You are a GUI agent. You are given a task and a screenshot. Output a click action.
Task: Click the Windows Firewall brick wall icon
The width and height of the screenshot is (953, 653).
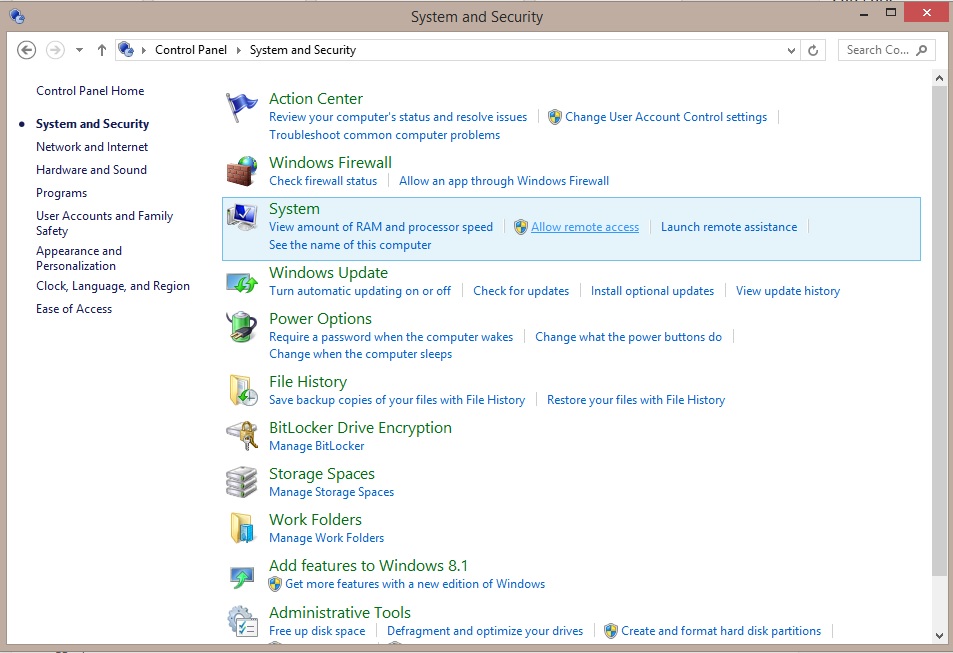242,171
